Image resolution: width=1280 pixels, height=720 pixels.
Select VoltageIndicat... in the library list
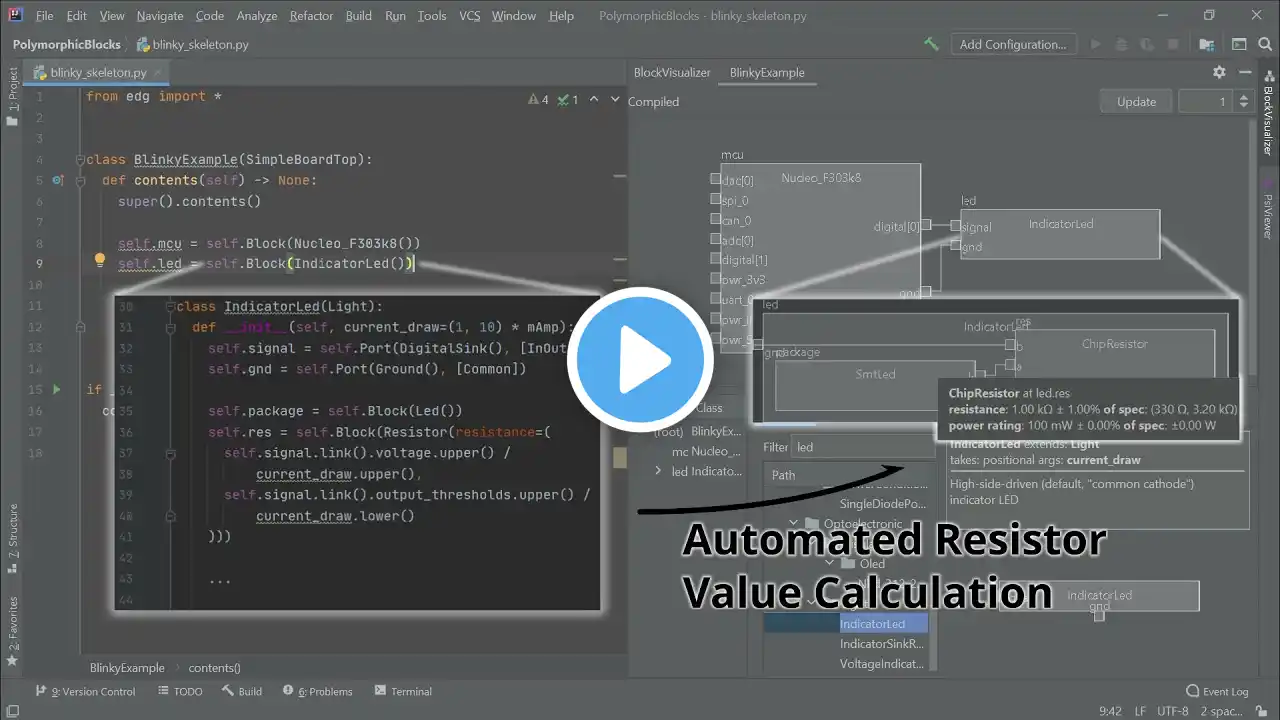click(x=881, y=664)
